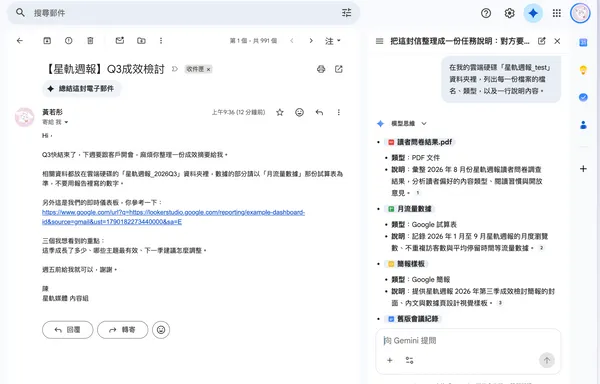The width and height of the screenshot is (600, 384).
Task: Click sender avatar of 黃若彤
Action: pyautogui.click(x=24, y=117)
